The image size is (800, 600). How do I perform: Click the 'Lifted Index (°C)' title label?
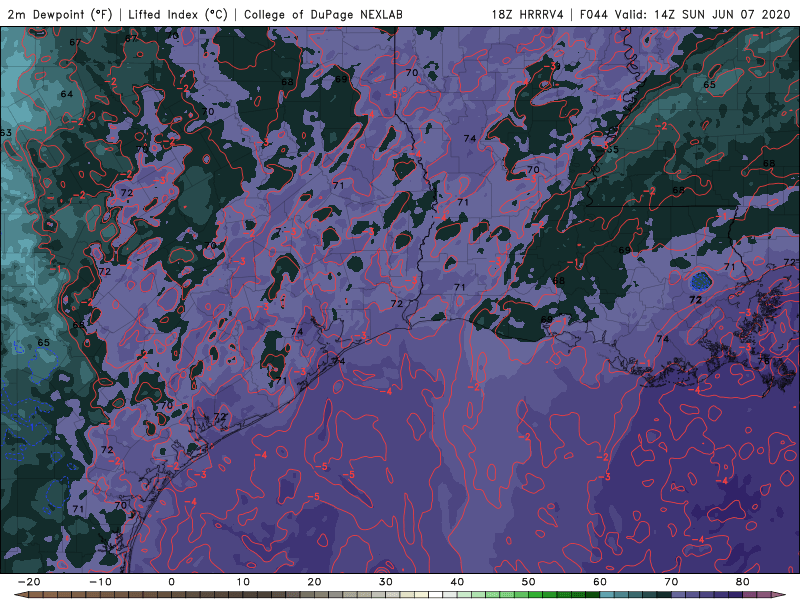(x=178, y=14)
